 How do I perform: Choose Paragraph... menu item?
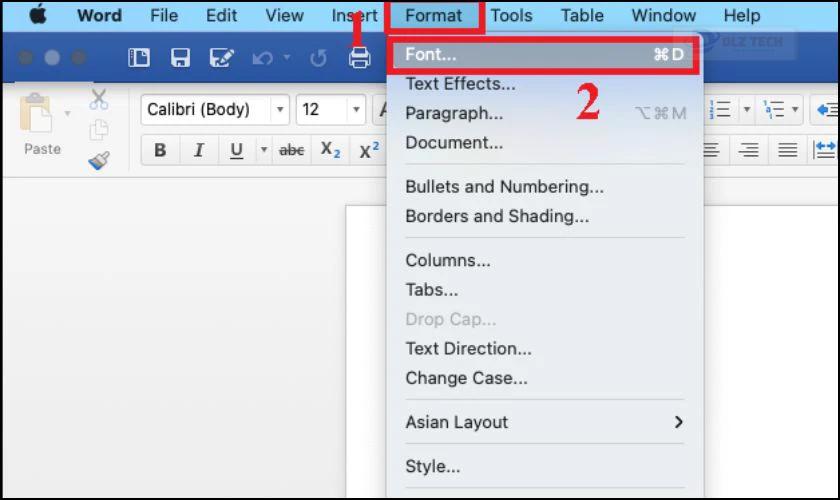tap(544, 113)
